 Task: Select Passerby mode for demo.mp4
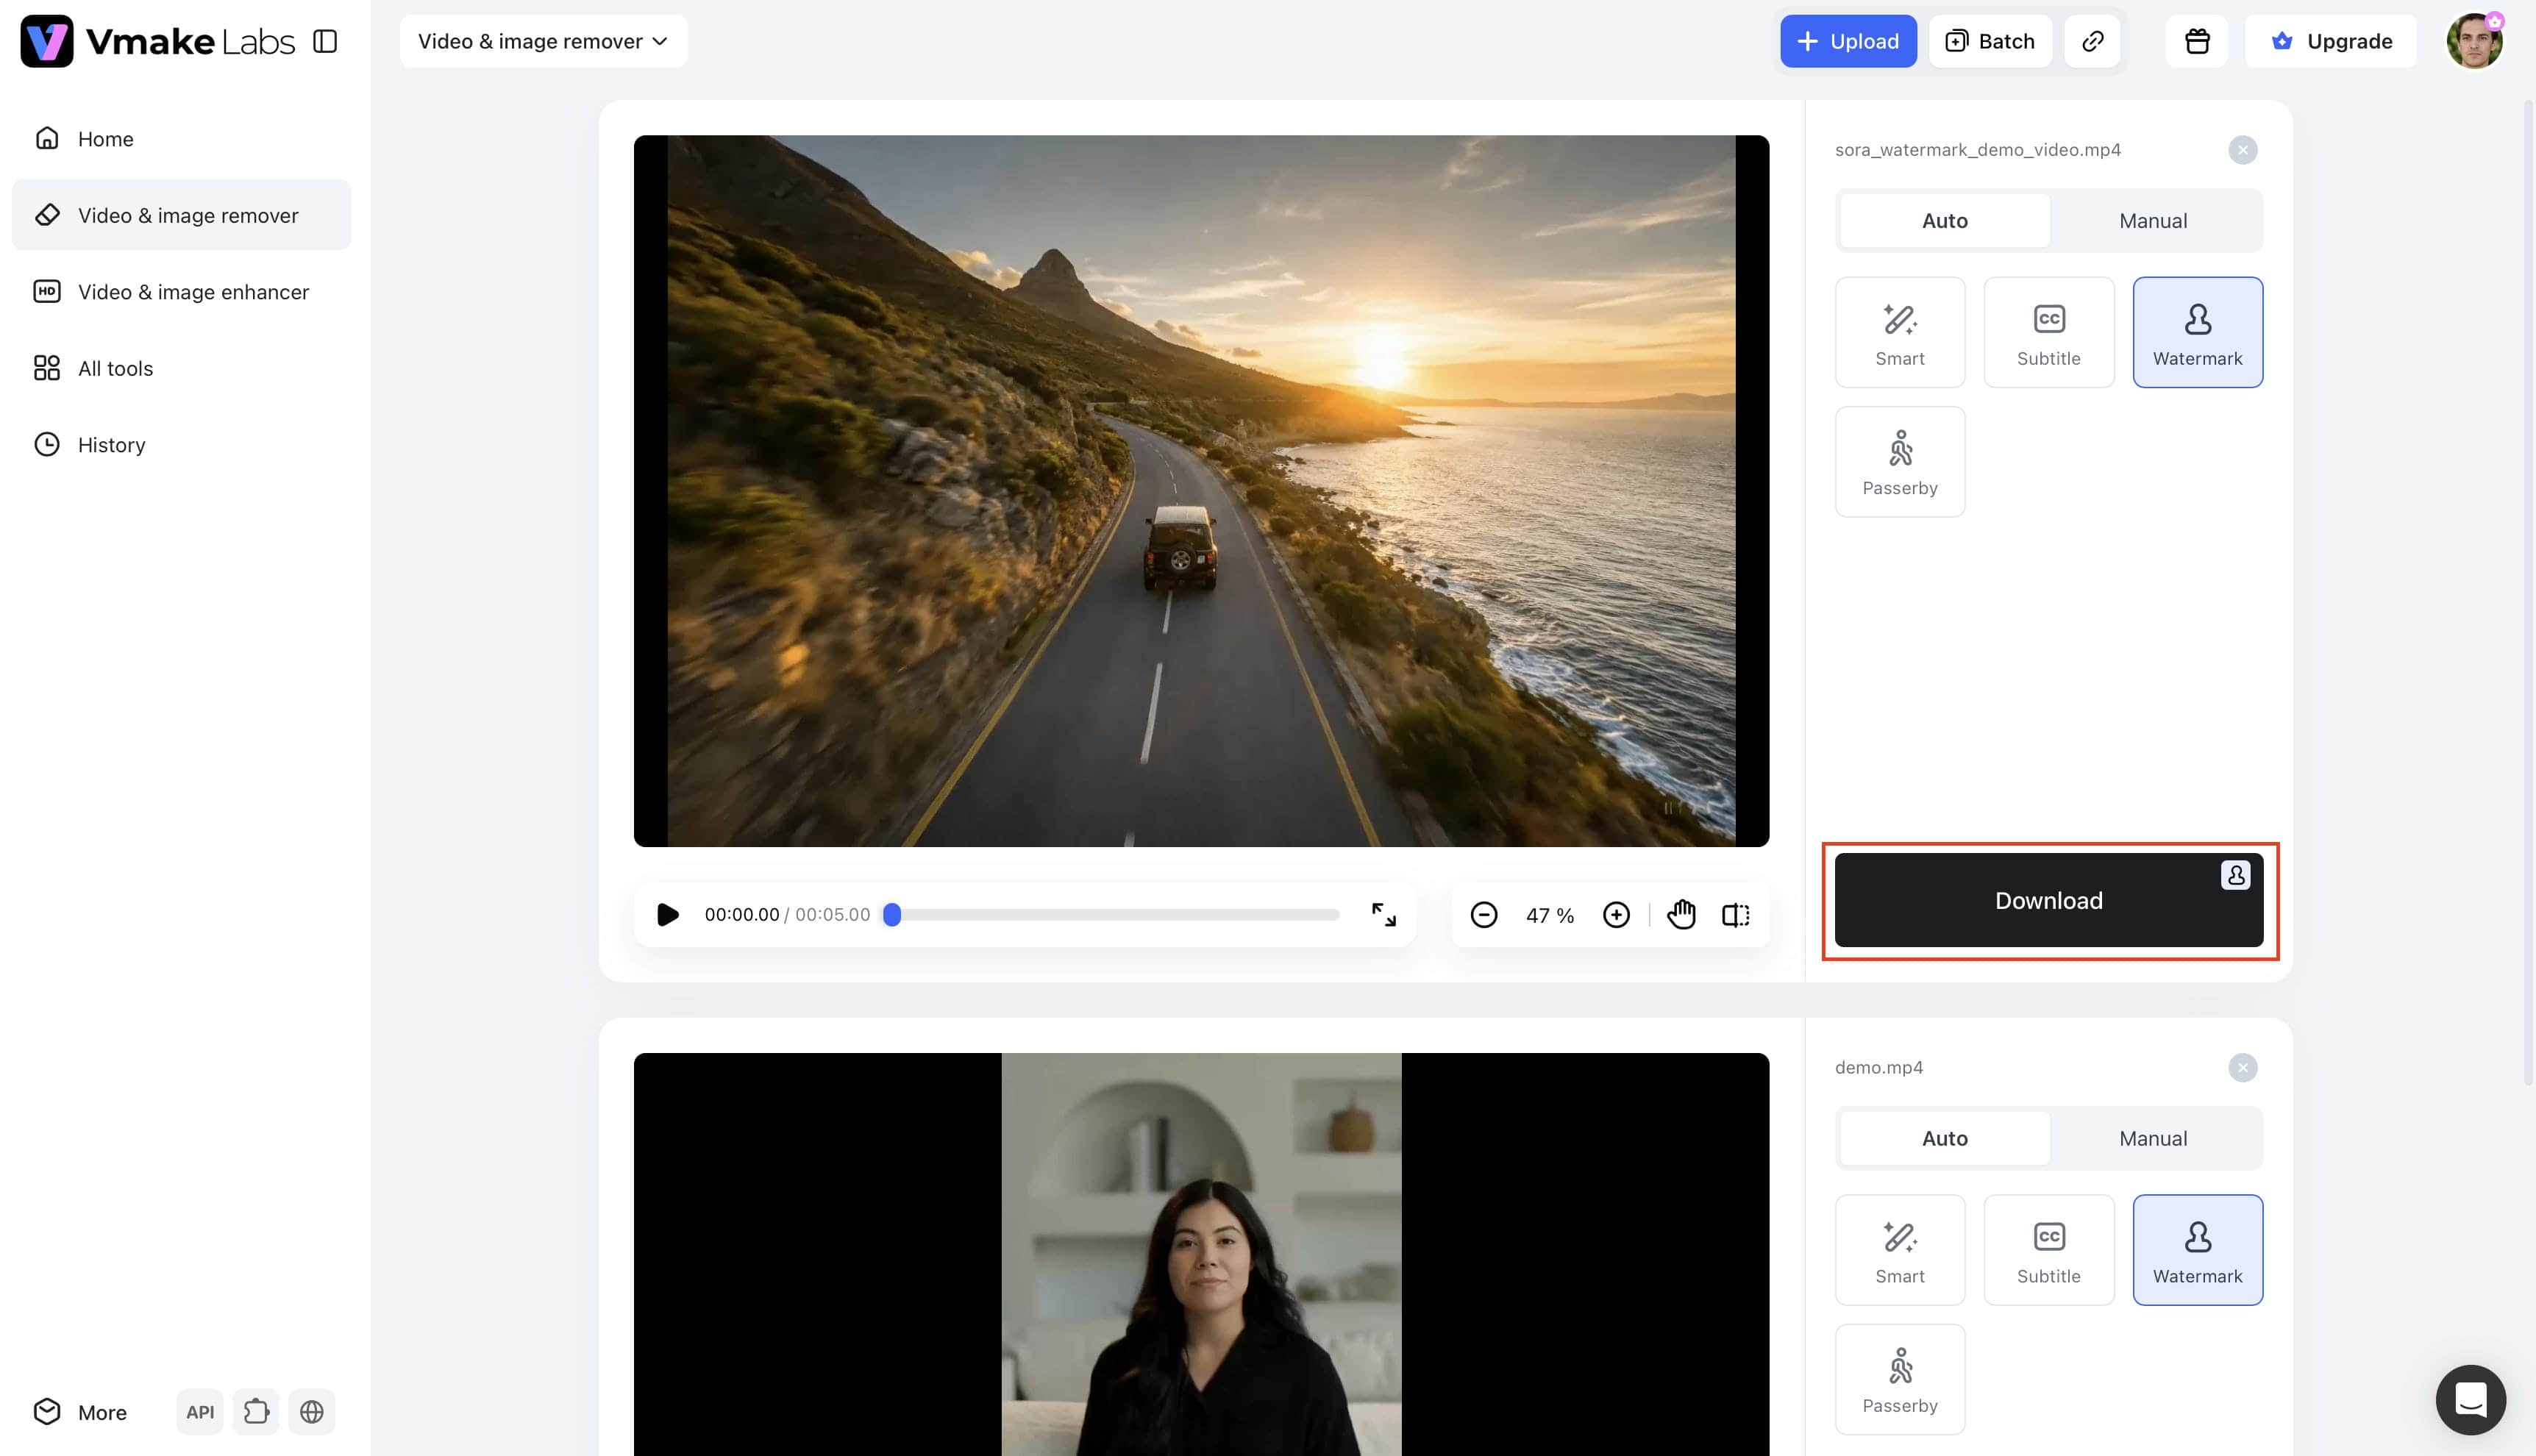1900,1380
